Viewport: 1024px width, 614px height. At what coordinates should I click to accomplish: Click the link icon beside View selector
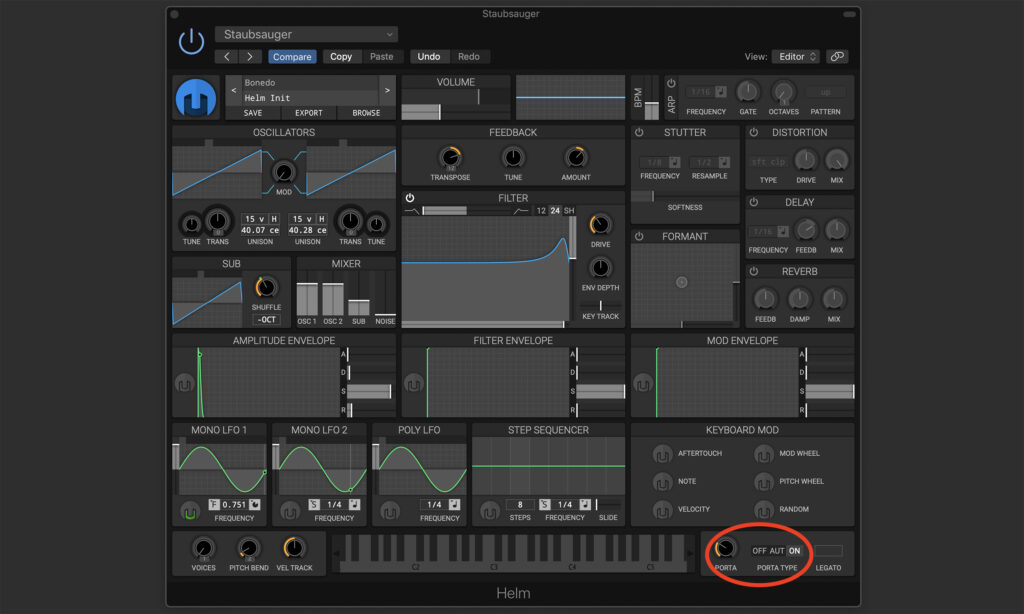(x=837, y=57)
